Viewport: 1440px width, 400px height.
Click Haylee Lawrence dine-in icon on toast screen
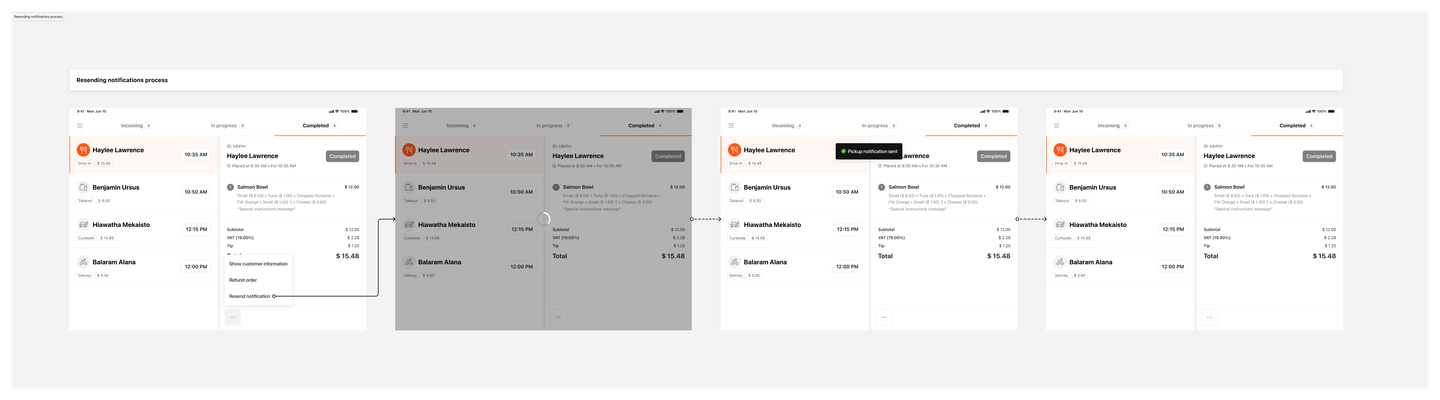(734, 150)
